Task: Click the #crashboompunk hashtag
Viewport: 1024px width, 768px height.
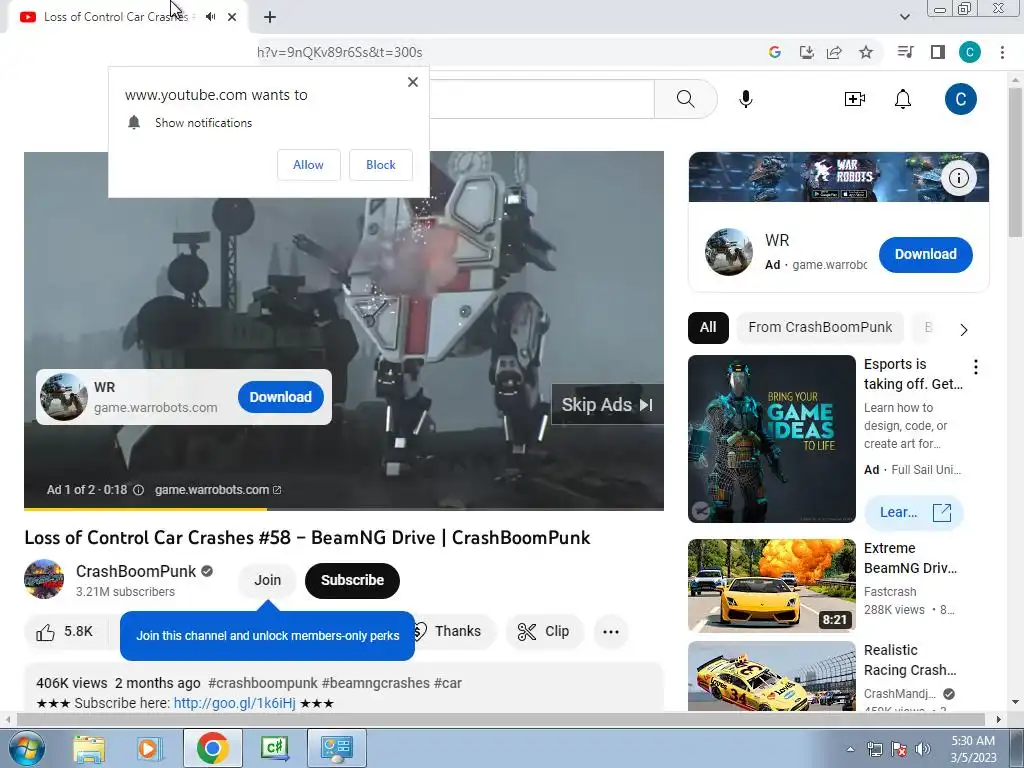Action: [263, 684]
